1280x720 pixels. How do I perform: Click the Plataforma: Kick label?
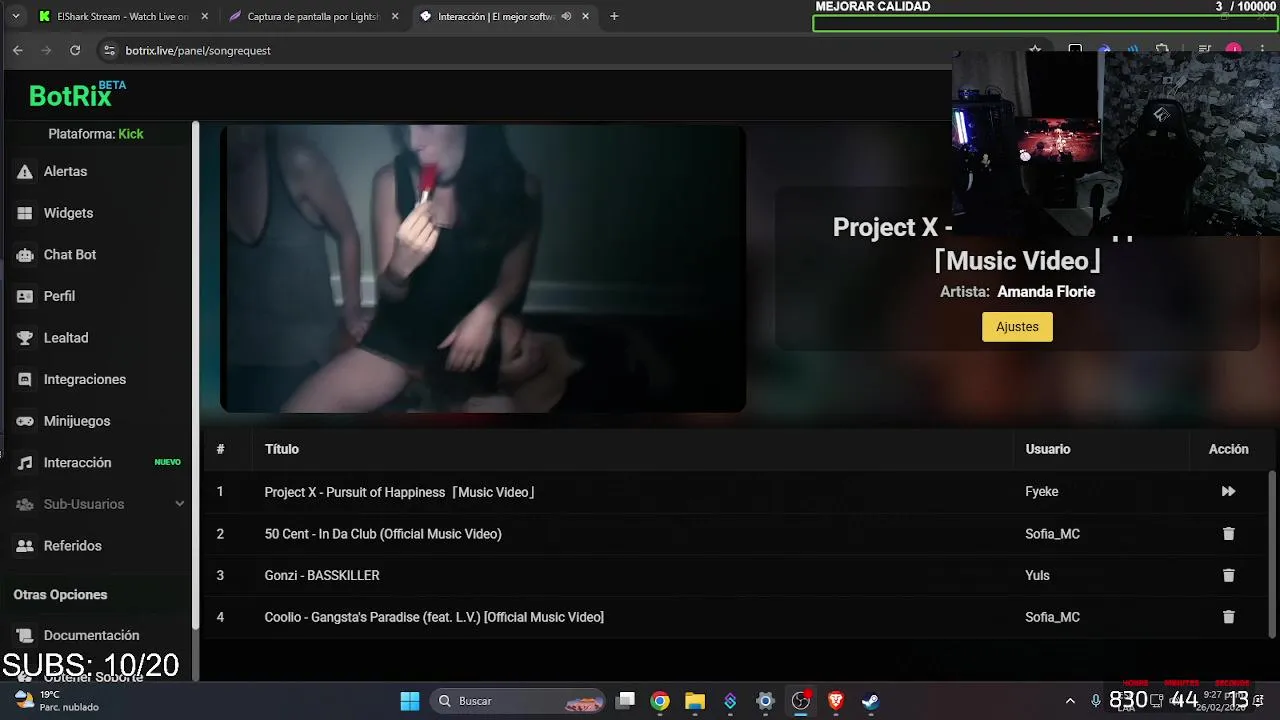tap(96, 134)
